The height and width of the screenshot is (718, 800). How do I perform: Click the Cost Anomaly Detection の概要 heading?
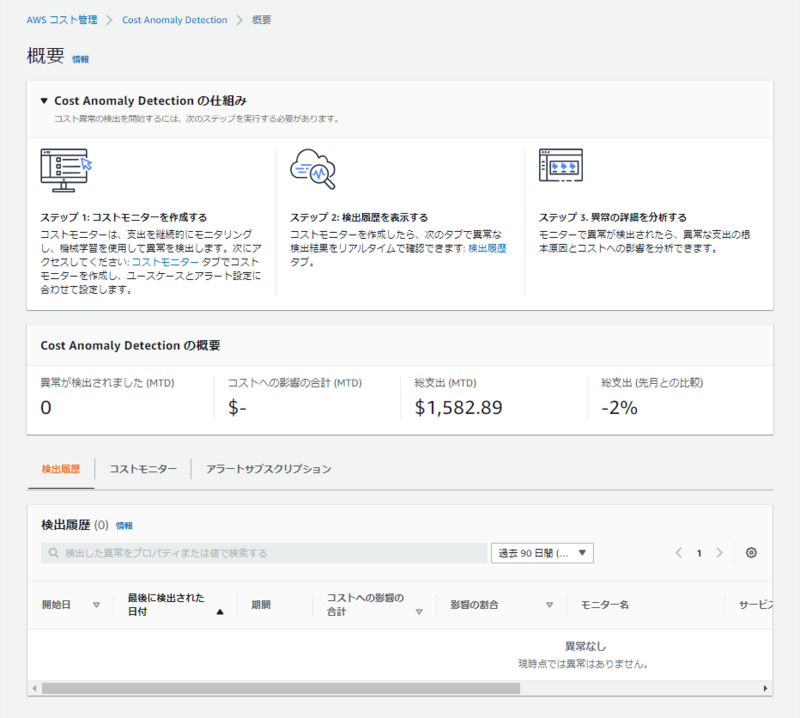(130, 345)
